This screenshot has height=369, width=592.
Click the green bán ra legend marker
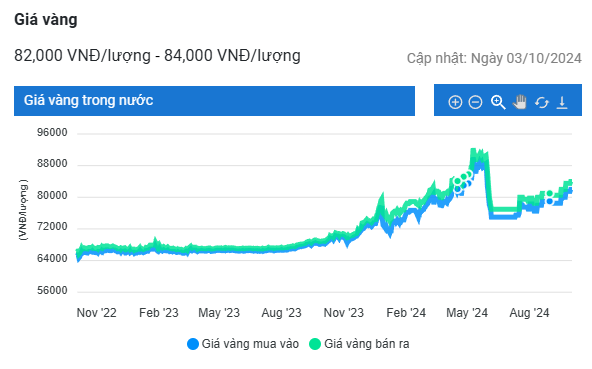click(x=314, y=344)
